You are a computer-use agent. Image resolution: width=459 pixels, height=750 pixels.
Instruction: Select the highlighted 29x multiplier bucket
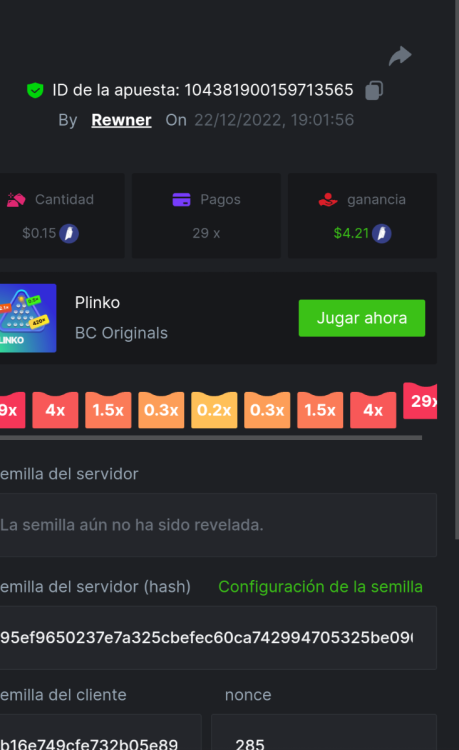(x=420, y=401)
